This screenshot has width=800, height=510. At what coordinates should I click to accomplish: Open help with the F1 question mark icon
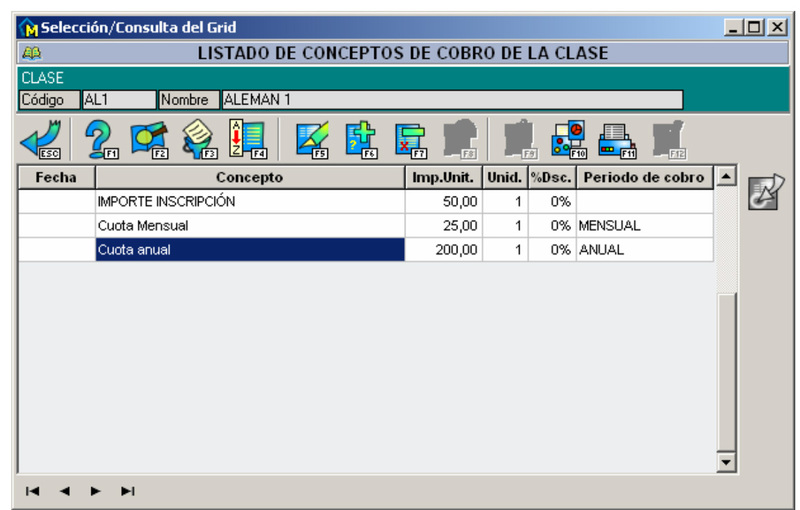click(101, 139)
